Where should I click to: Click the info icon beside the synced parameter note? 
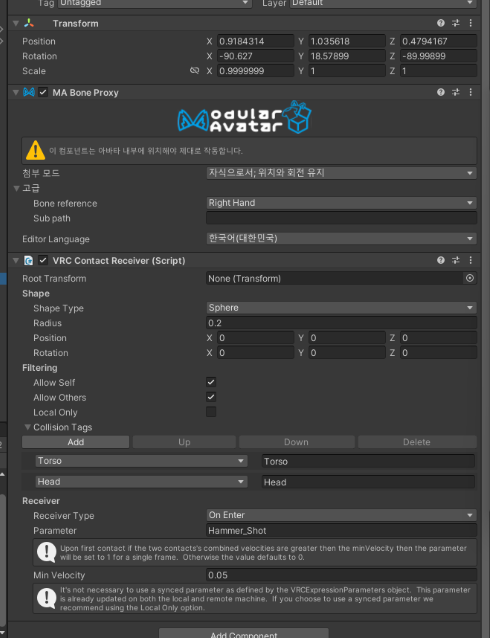point(46,599)
